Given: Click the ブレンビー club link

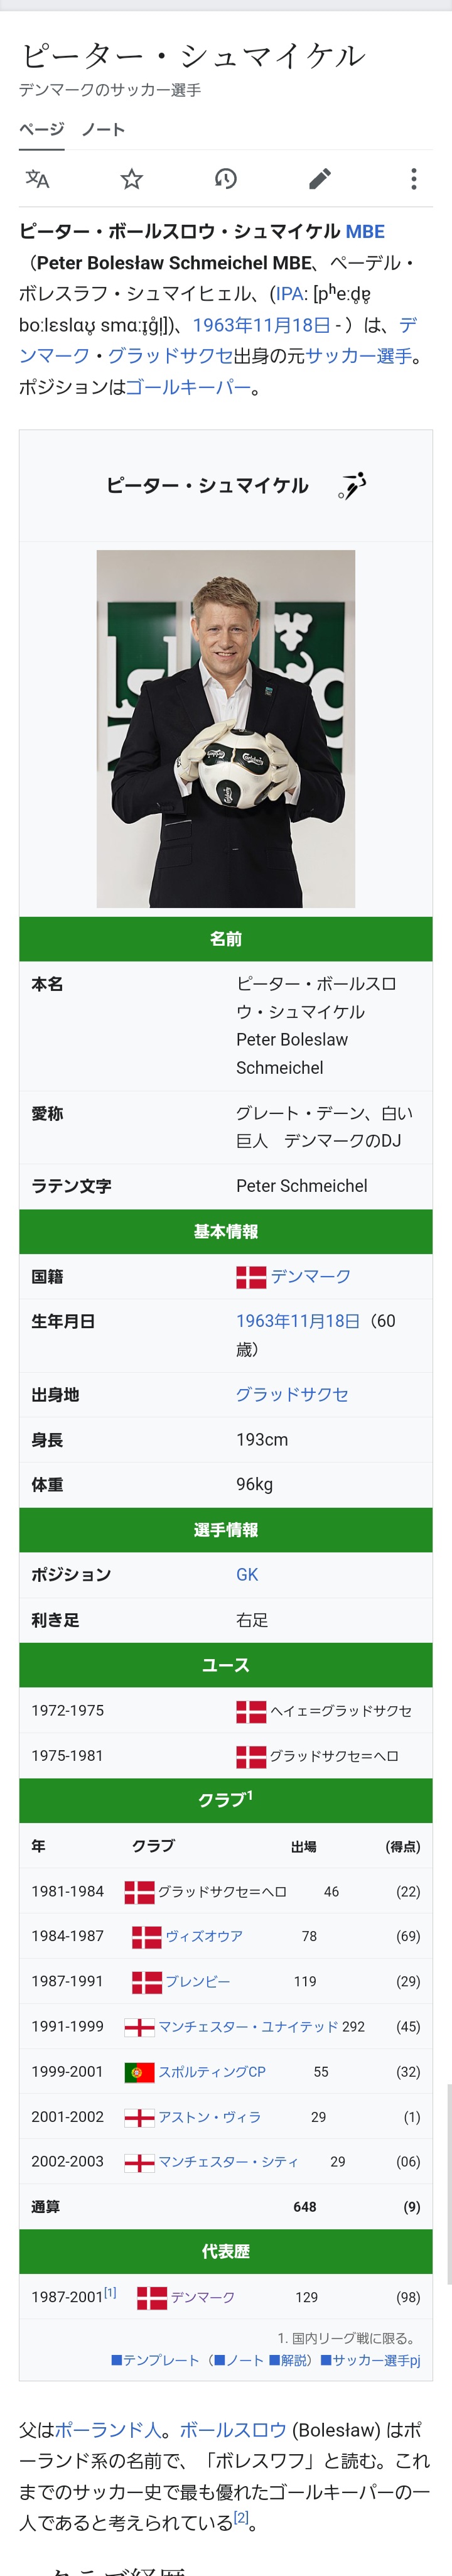Looking at the screenshot, I should point(198,1981).
